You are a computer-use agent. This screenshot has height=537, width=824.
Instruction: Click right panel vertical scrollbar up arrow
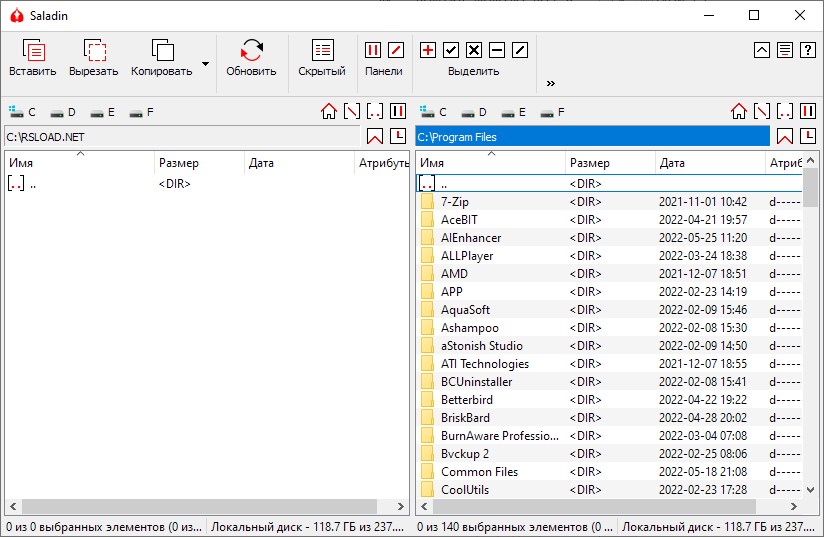pyautogui.click(x=810, y=160)
